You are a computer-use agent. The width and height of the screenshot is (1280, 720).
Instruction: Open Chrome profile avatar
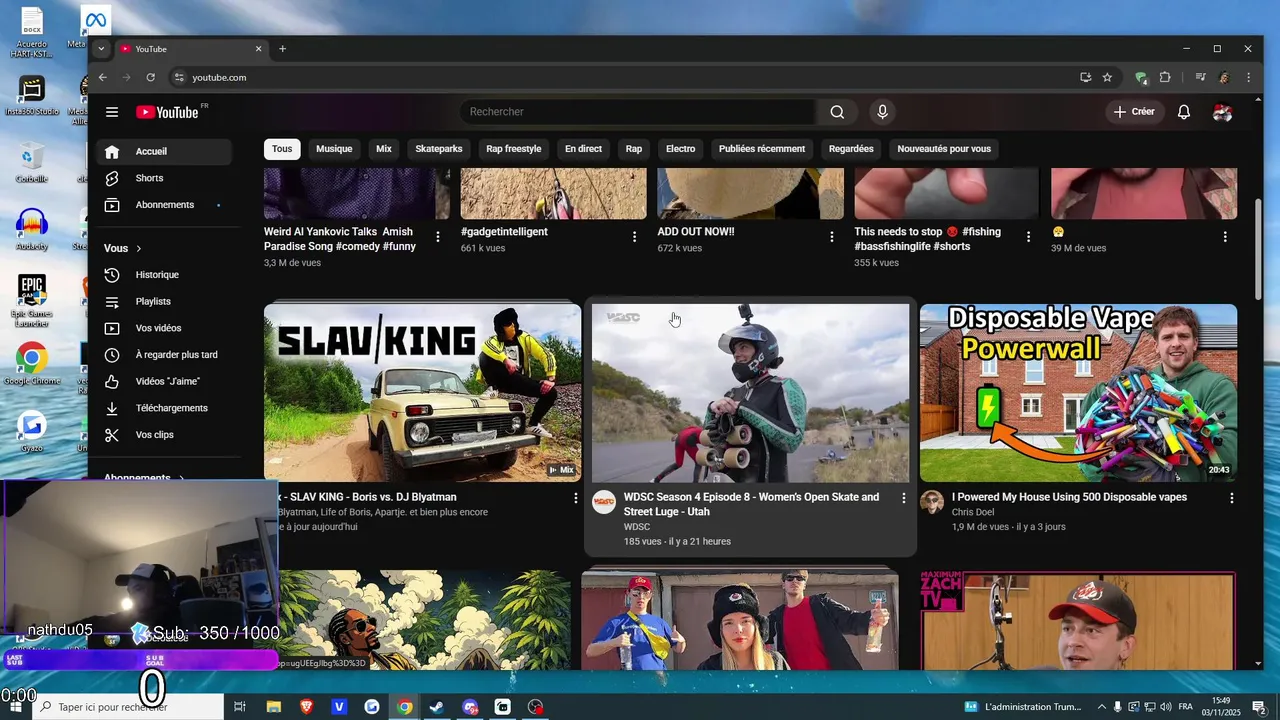(1224, 77)
